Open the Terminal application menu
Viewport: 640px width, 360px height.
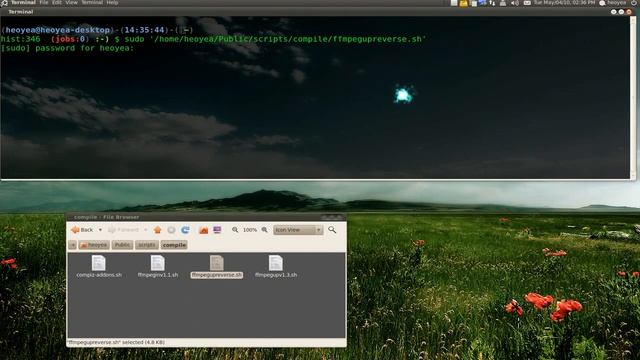23,2
